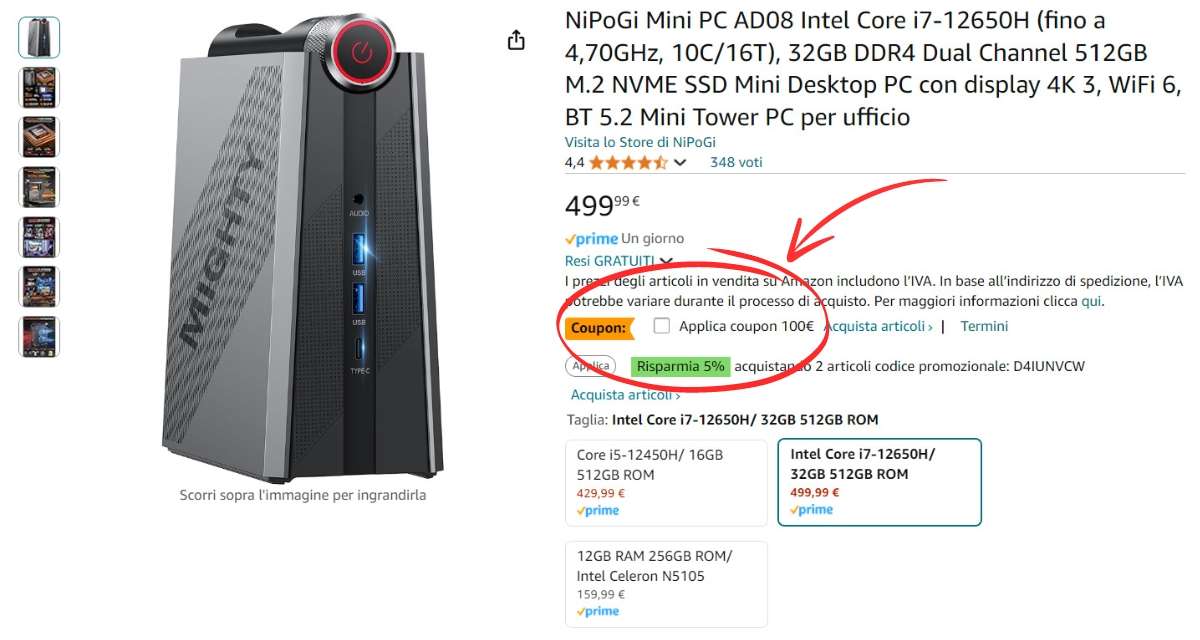
Task: Choose Core i5-12450H/ 16GB 512GB option
Action: 666,482
